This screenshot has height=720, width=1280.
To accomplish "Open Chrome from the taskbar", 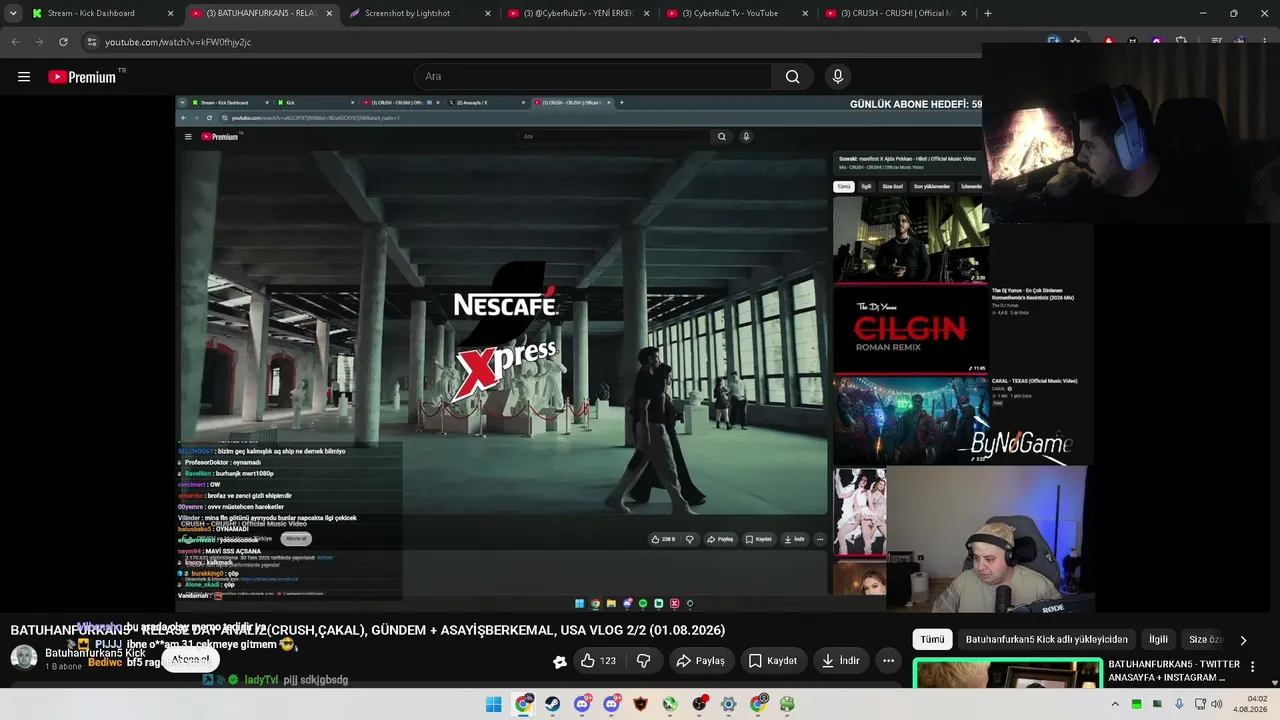I will tap(523, 705).
